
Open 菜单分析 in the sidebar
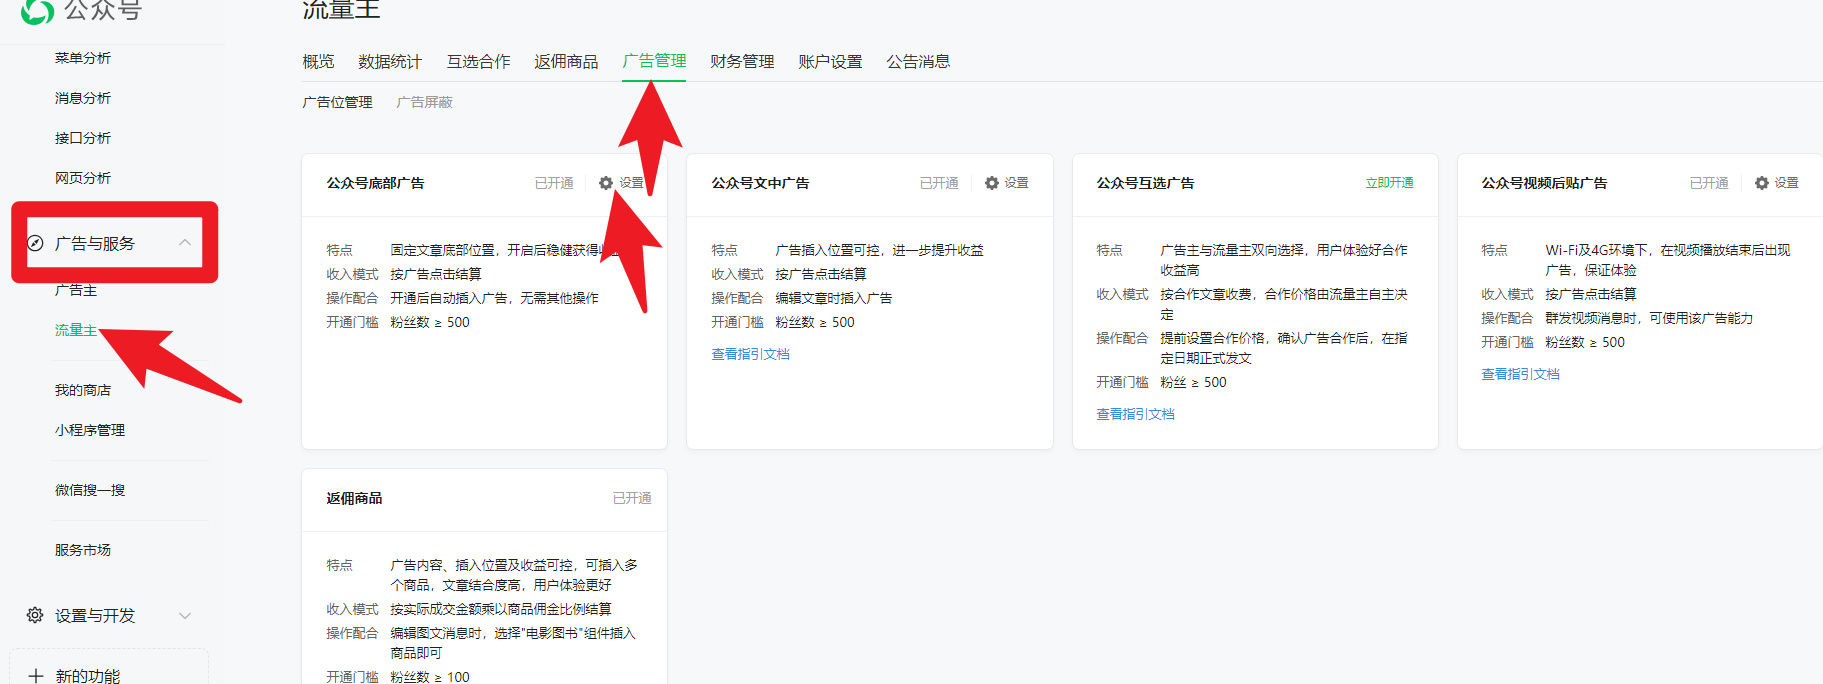83,58
